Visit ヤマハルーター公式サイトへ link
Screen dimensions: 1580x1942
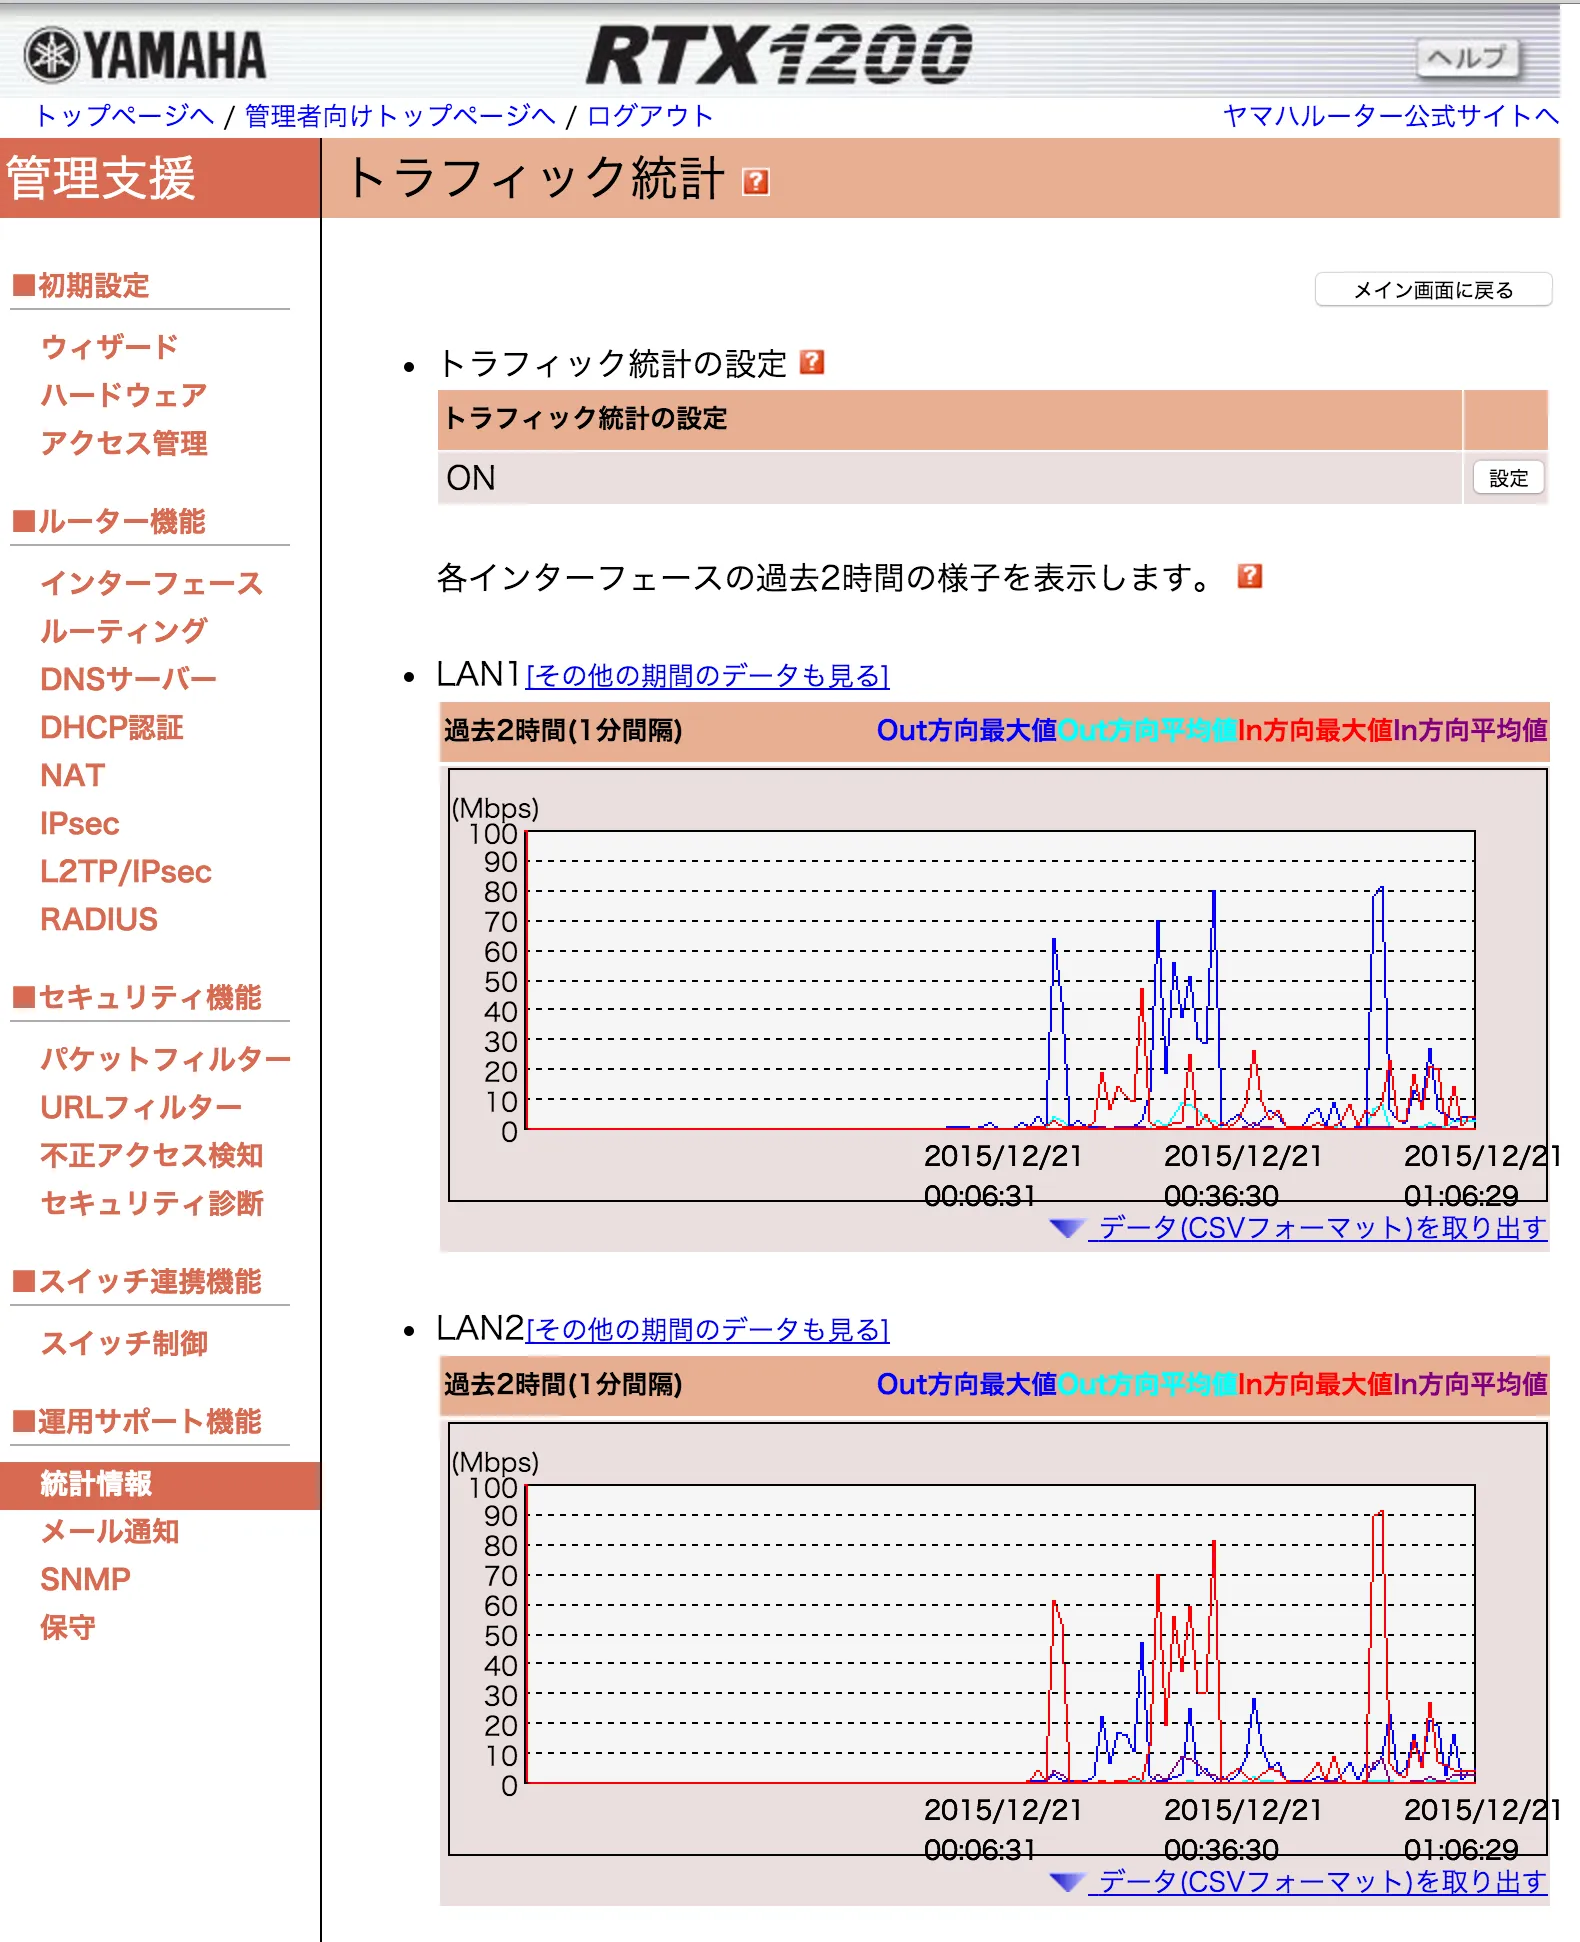click(x=1391, y=116)
